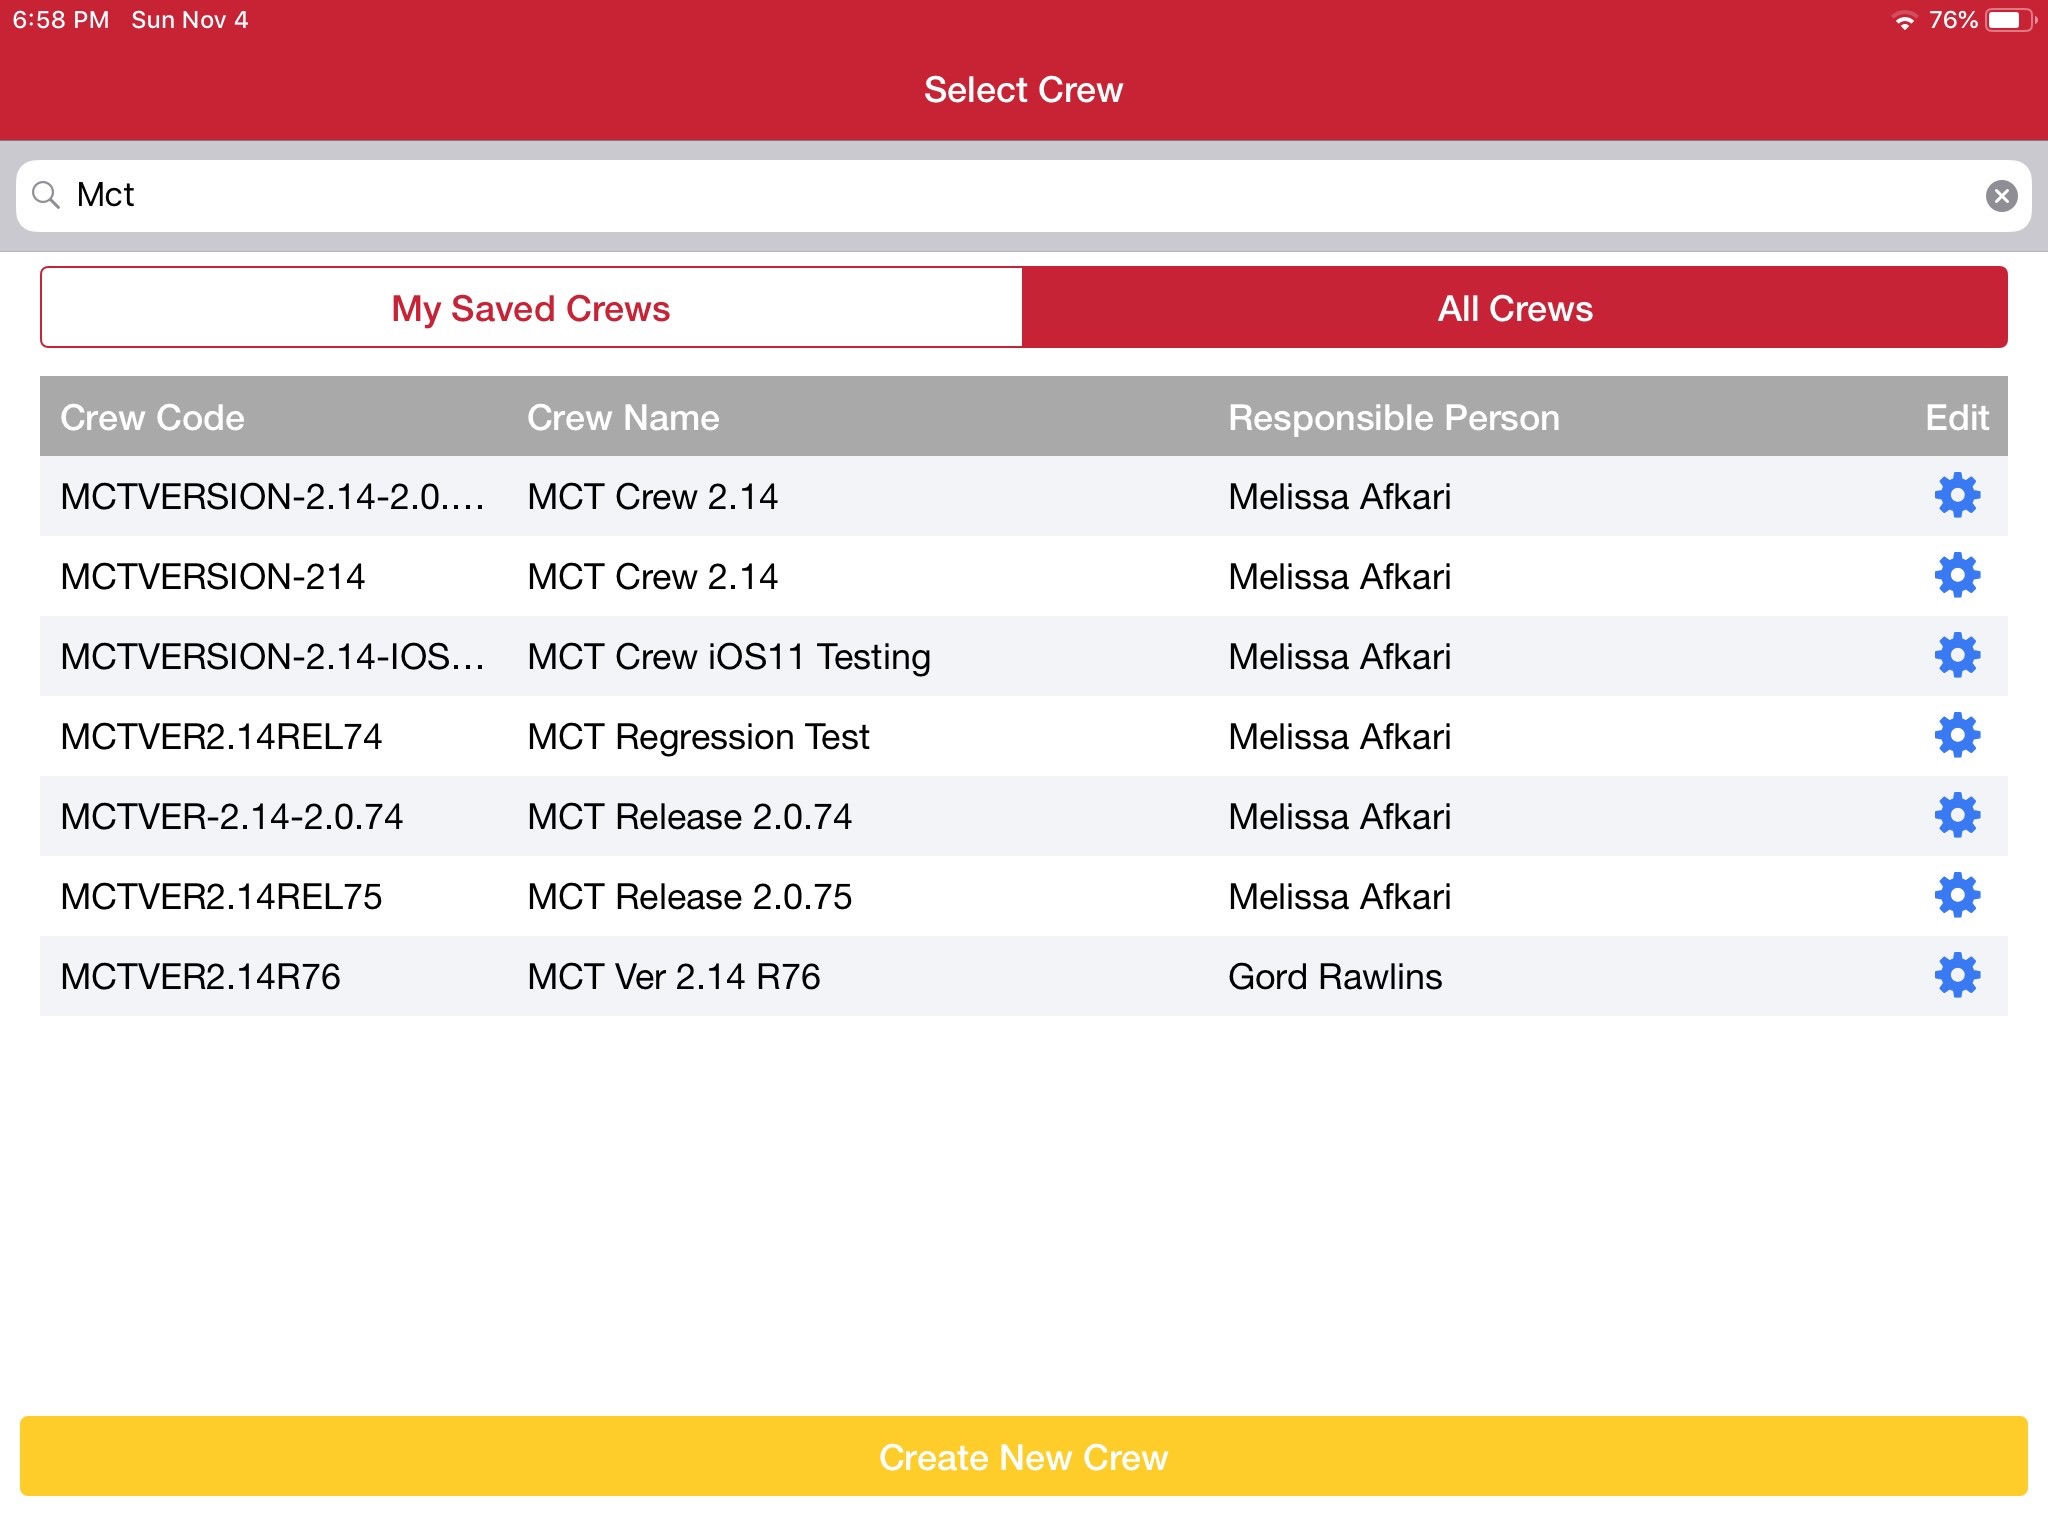This screenshot has height=1536, width=2048.
Task: Toggle All Crews display mode
Action: (1516, 308)
